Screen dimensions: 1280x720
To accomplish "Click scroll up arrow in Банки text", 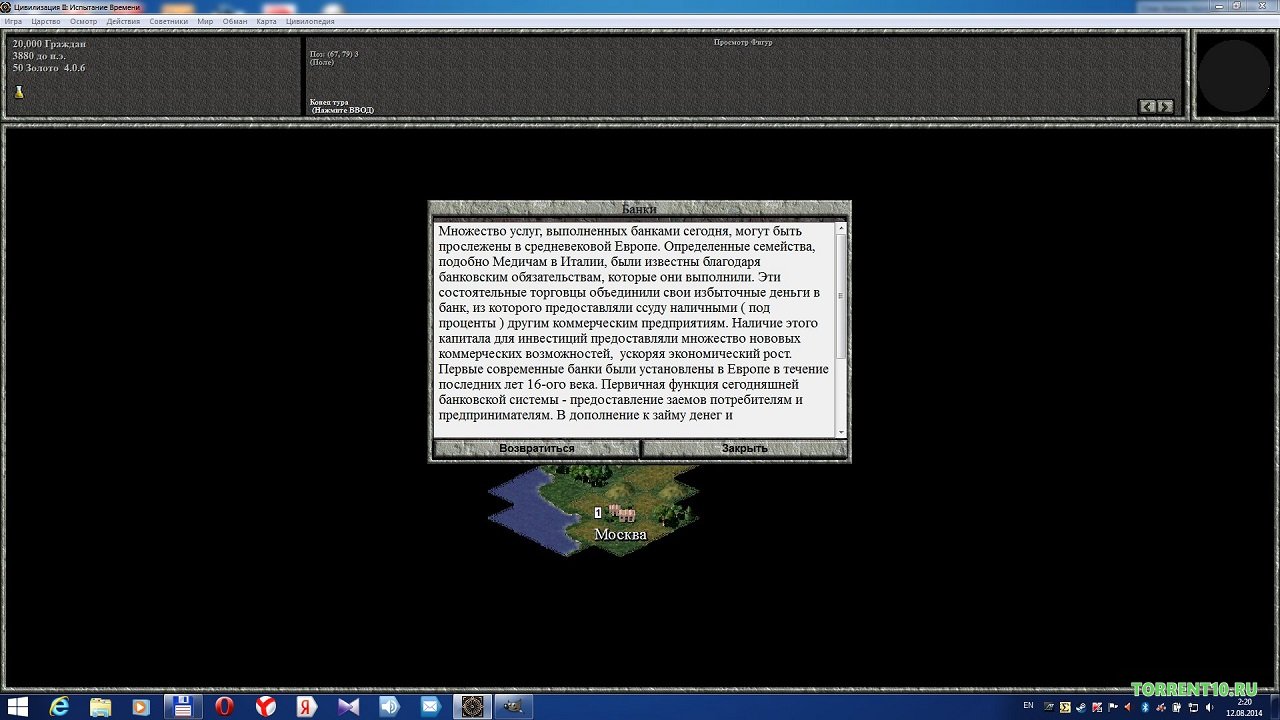I will 841,229.
